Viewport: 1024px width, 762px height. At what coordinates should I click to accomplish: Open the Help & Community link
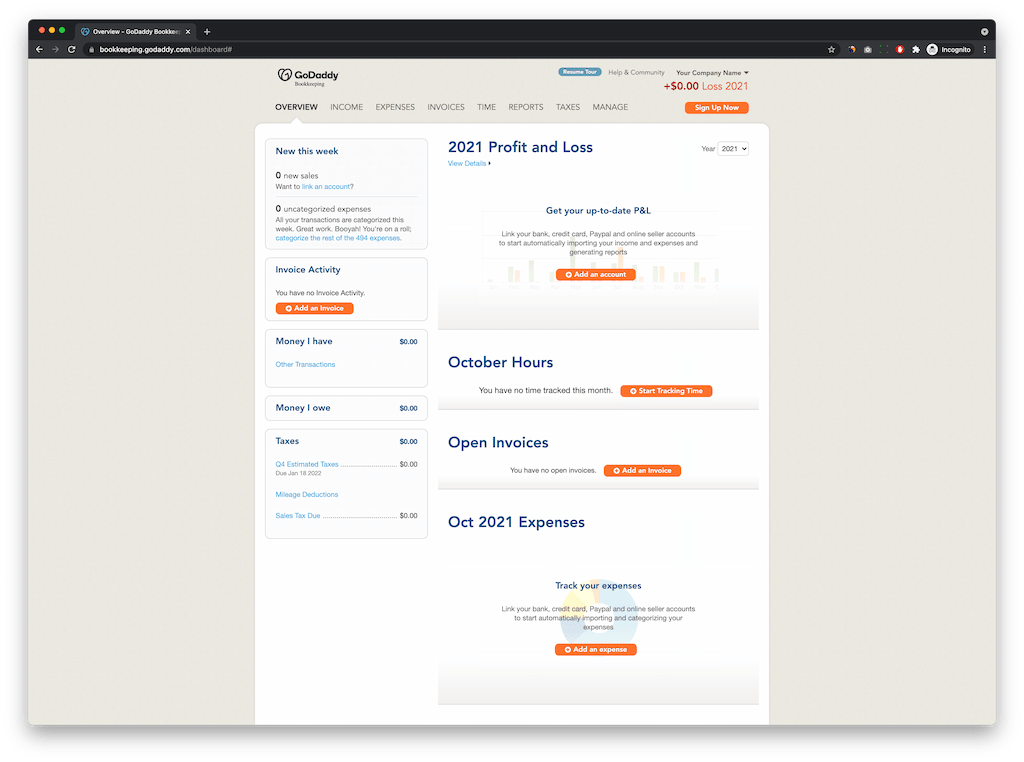pyautogui.click(x=636, y=72)
